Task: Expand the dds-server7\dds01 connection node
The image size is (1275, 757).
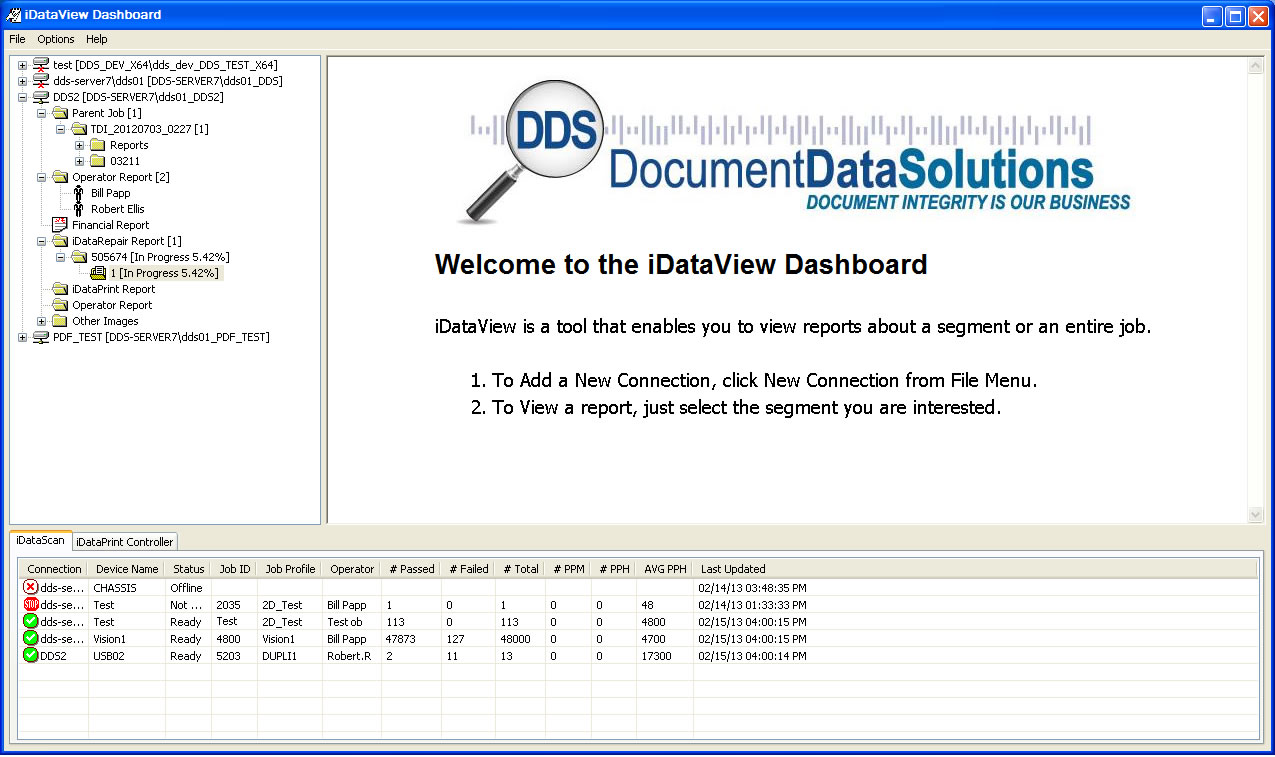Action: [x=23, y=81]
